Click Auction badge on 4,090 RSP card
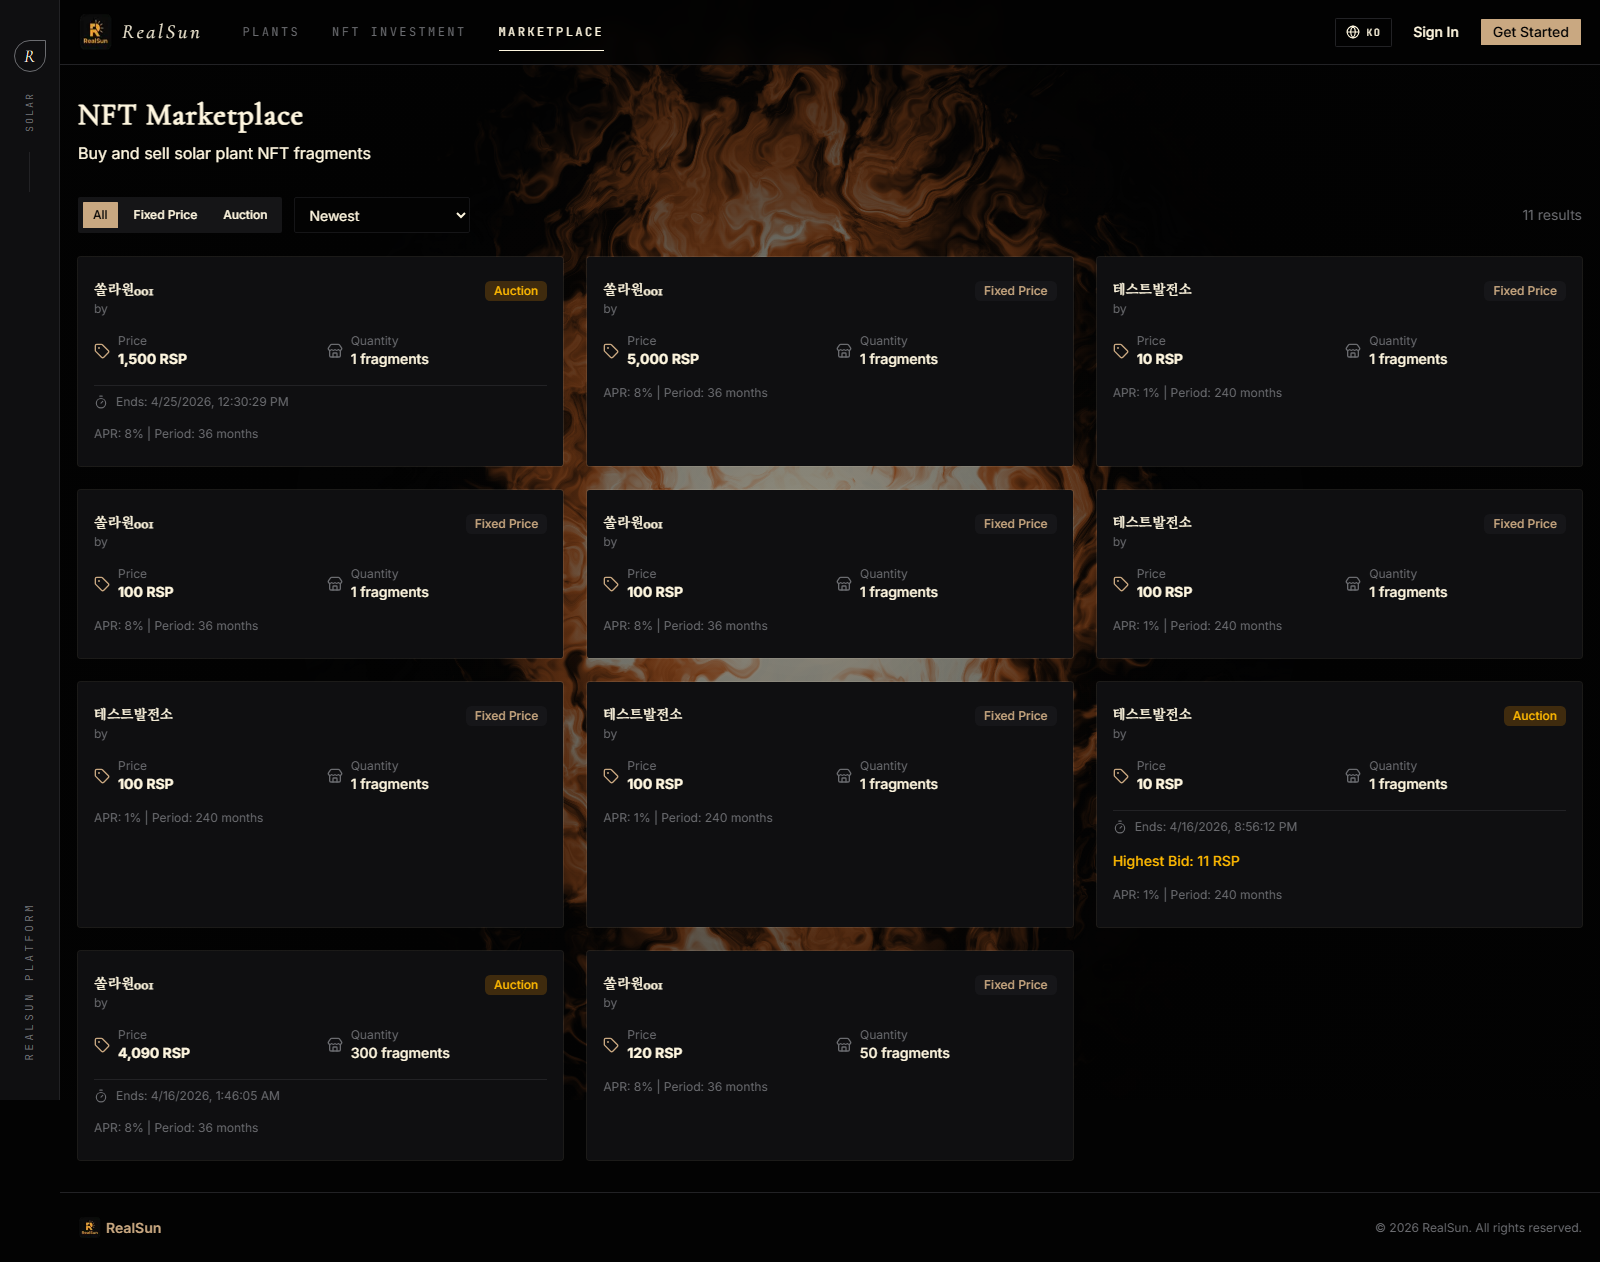 tap(516, 985)
